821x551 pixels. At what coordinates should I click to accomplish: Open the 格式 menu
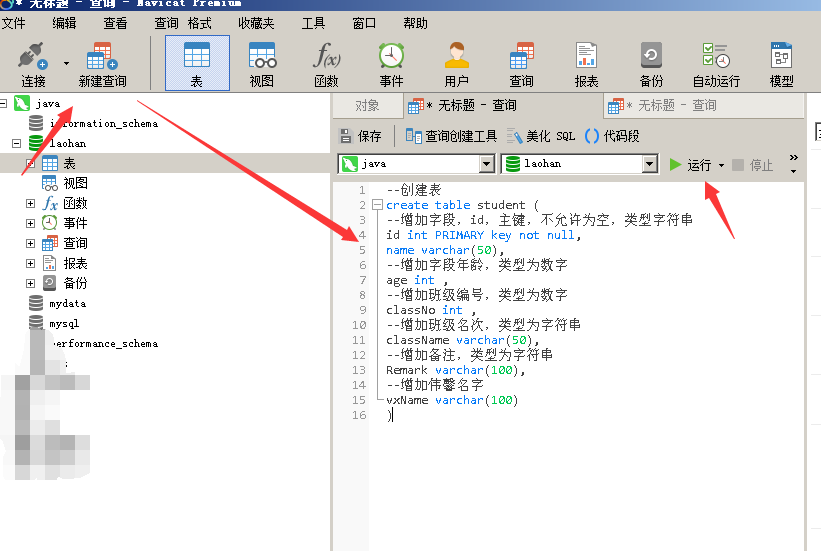199,23
